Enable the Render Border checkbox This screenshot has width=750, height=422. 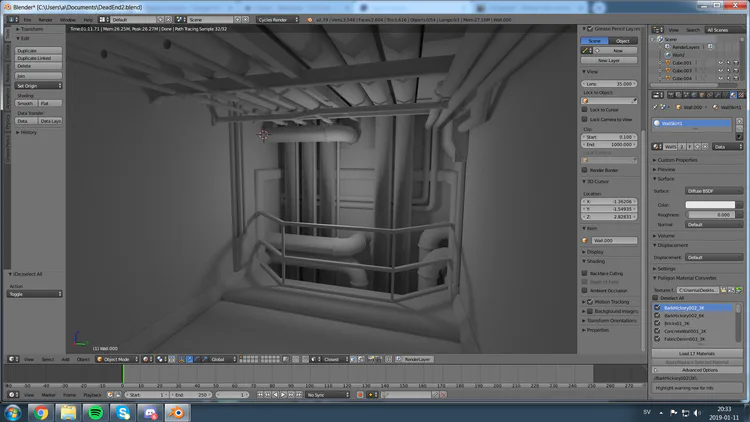point(585,170)
